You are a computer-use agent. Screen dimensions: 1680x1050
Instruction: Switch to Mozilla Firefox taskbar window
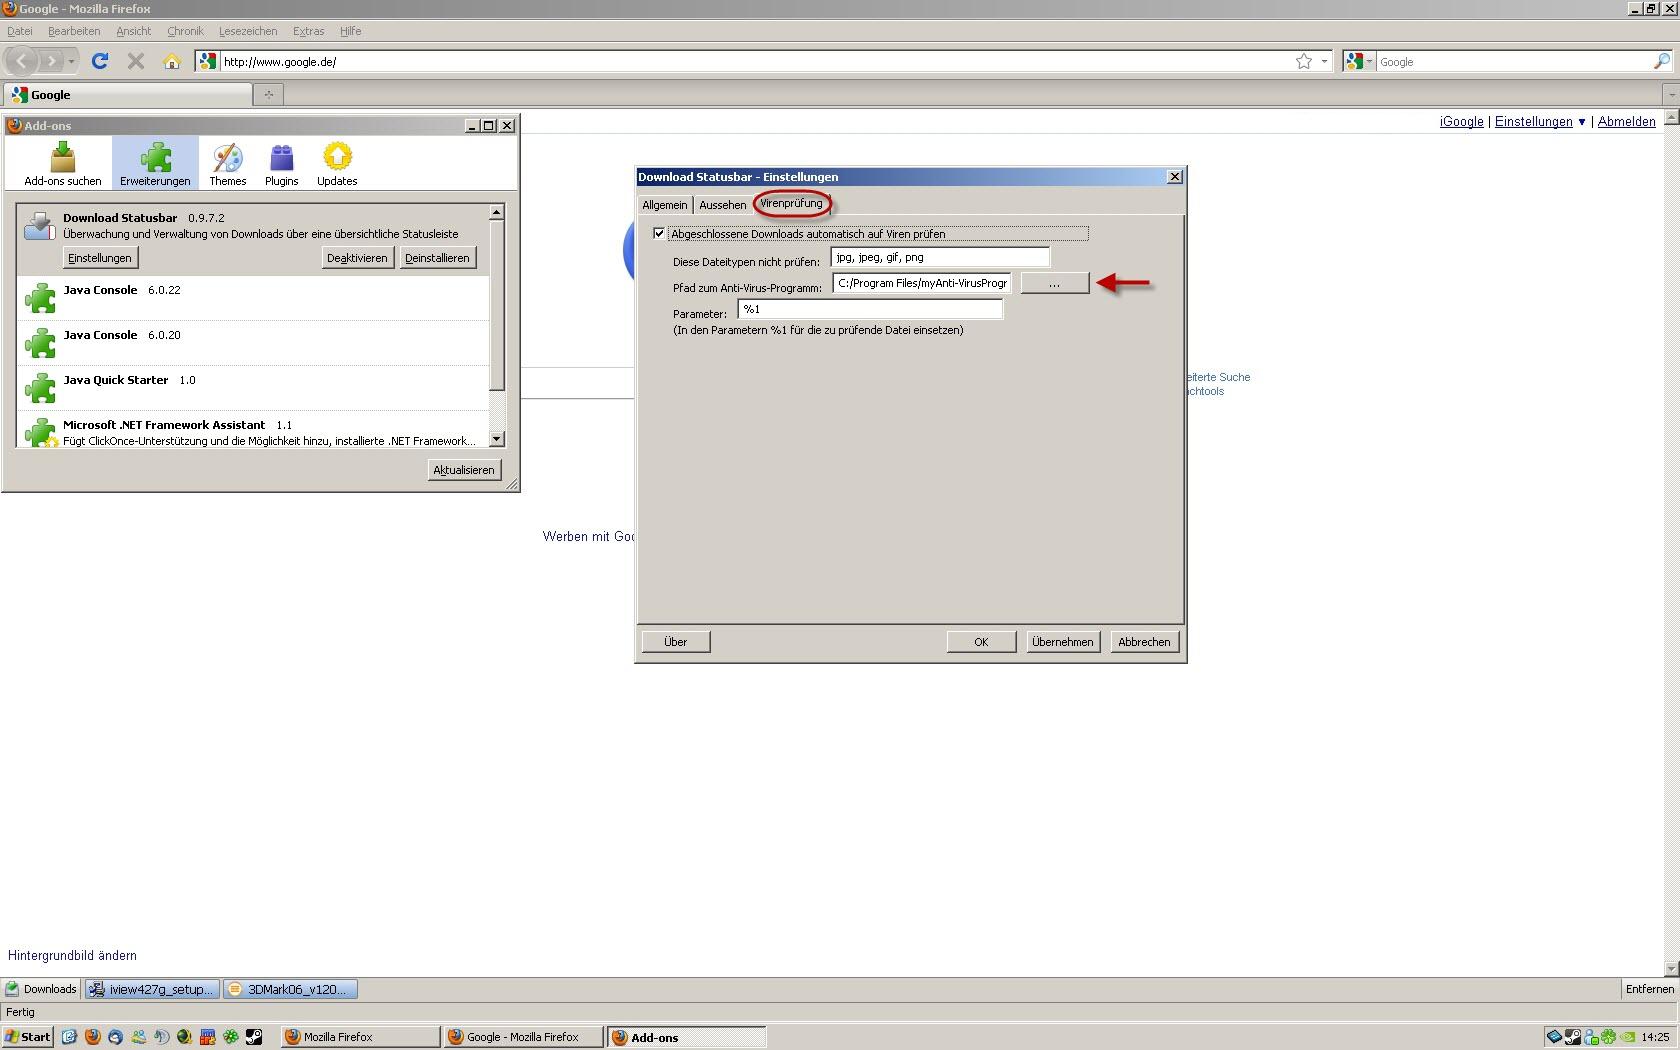[x=360, y=1037]
